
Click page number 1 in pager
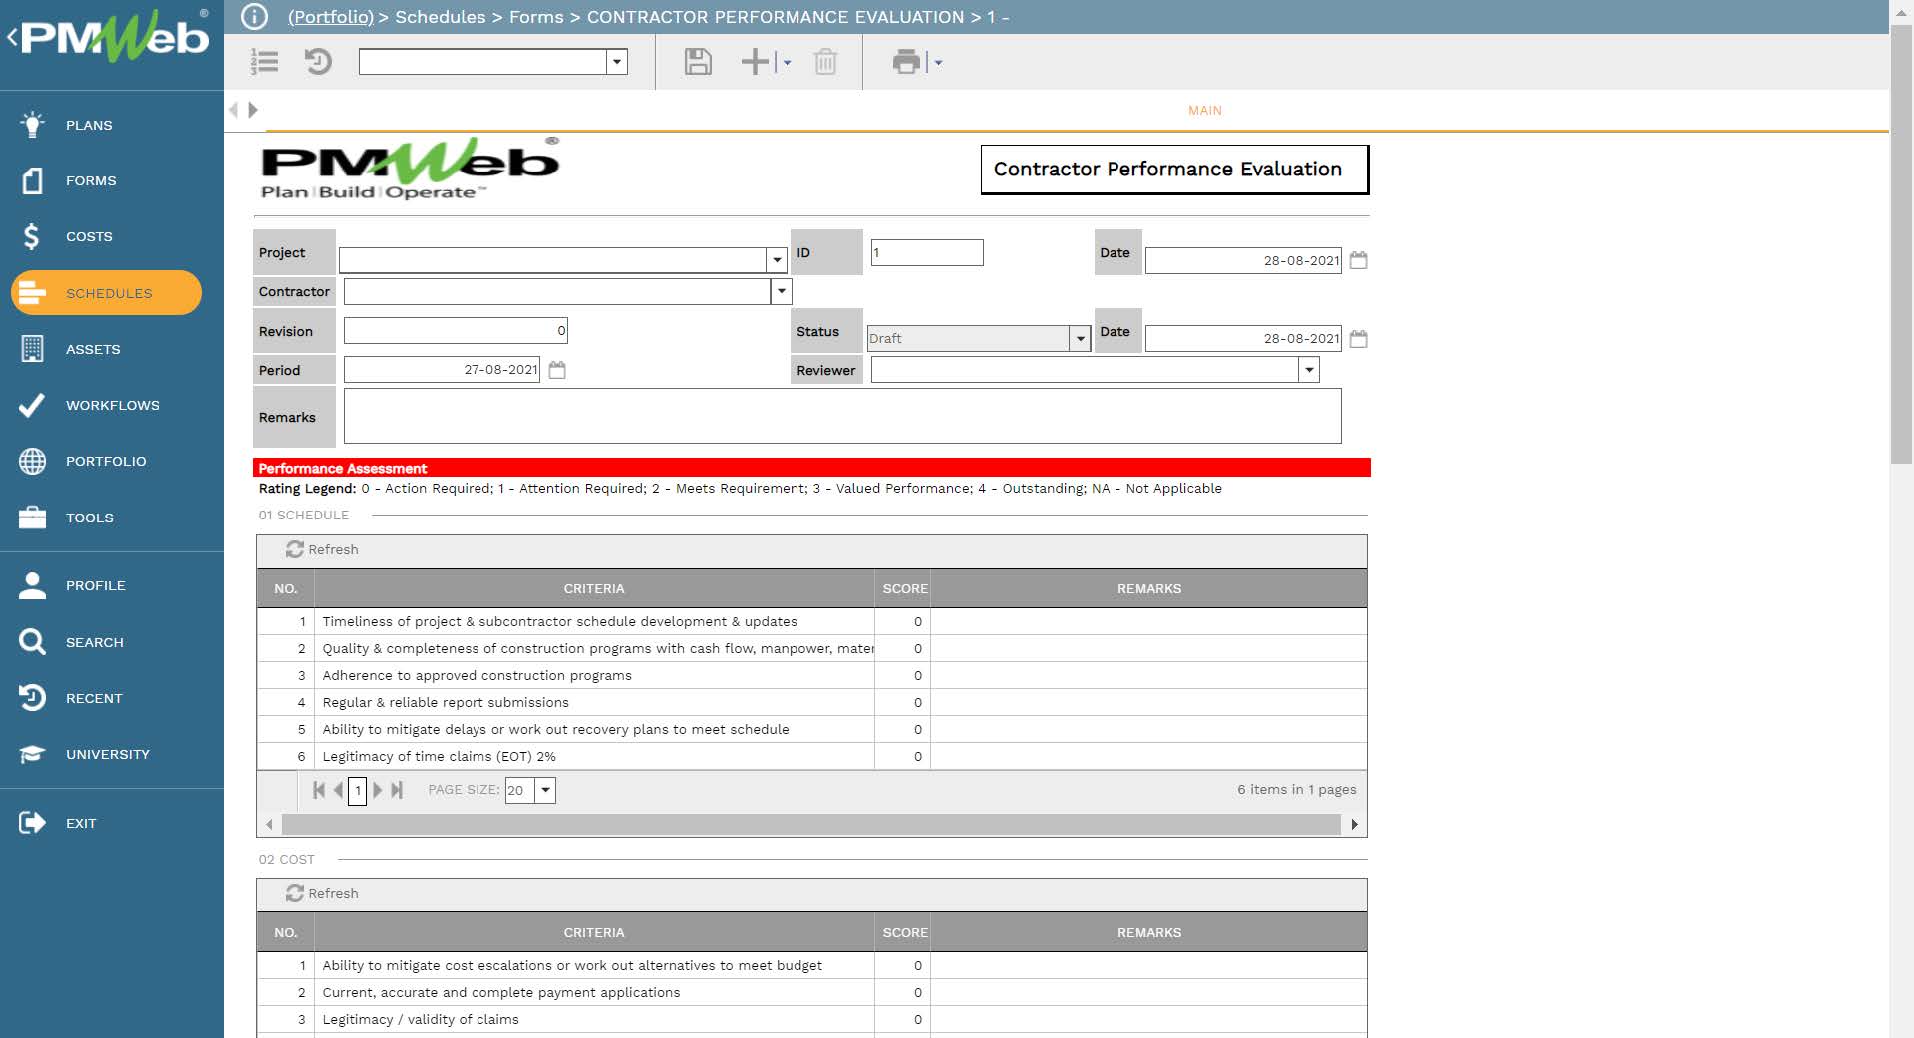pyautogui.click(x=357, y=790)
